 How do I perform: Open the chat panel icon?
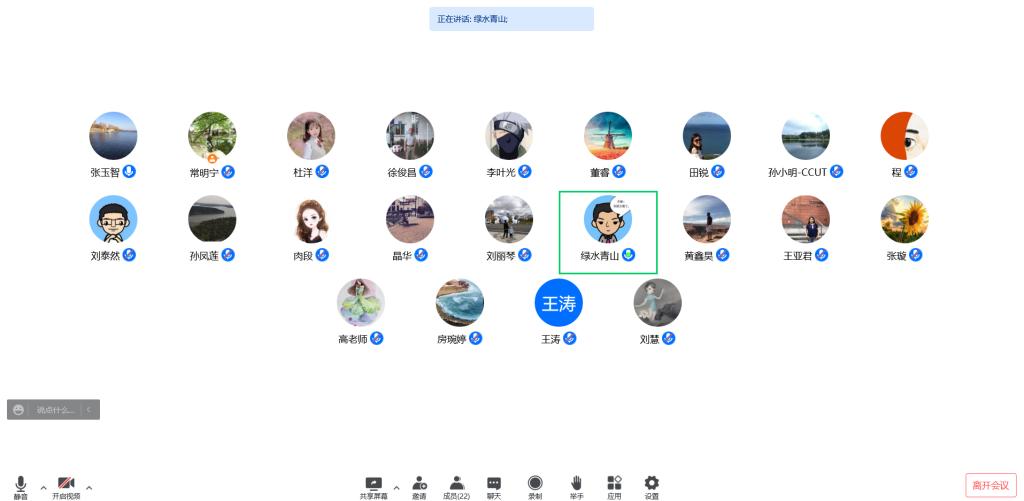[494, 483]
